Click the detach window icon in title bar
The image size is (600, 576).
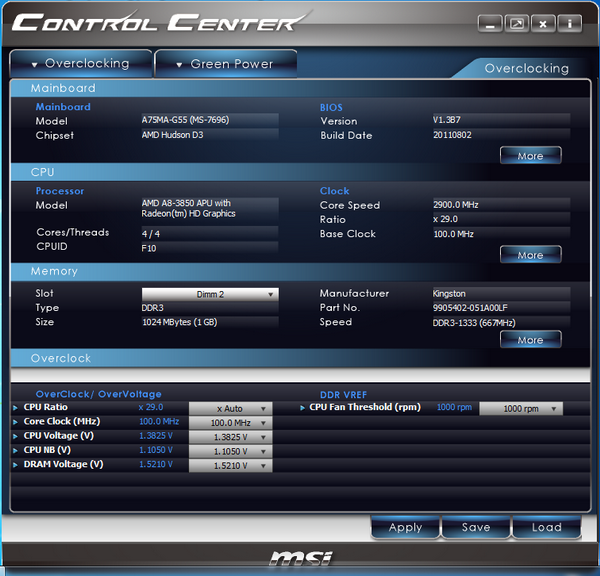pyautogui.click(x=517, y=24)
